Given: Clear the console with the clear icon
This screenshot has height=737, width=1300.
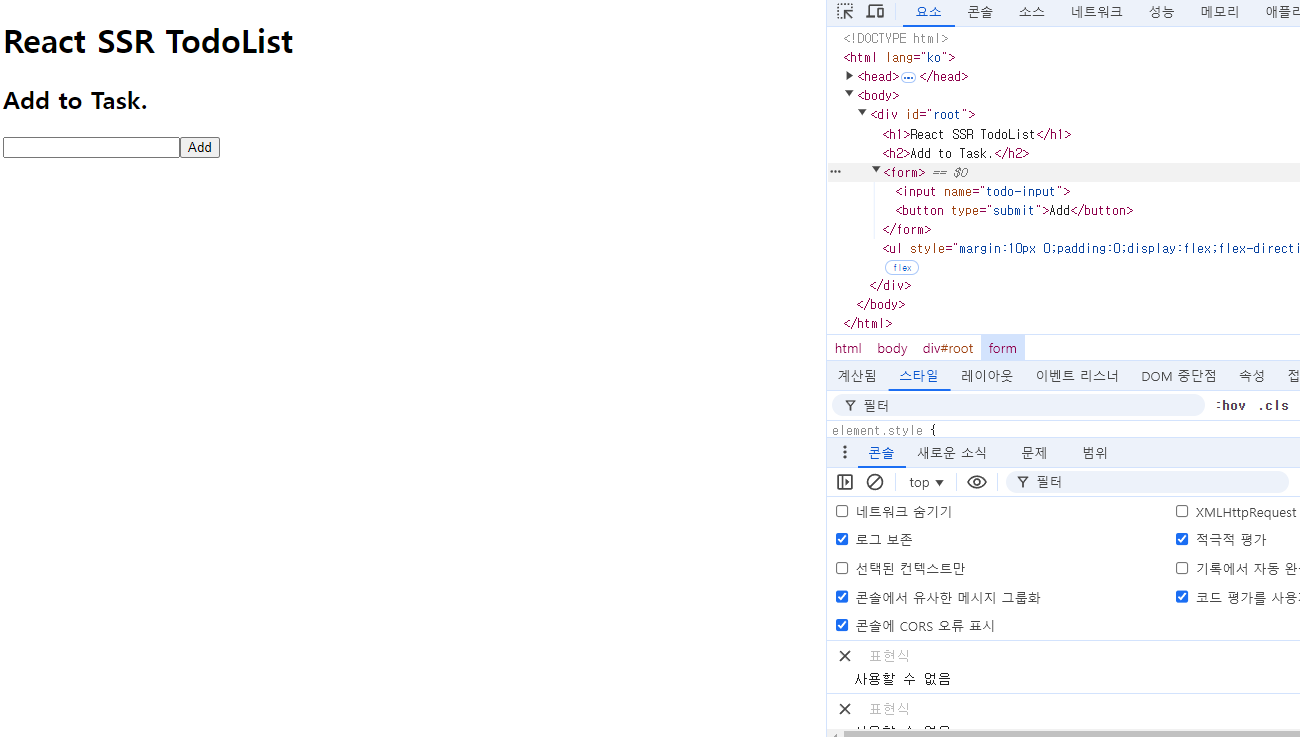Looking at the screenshot, I should point(875,482).
